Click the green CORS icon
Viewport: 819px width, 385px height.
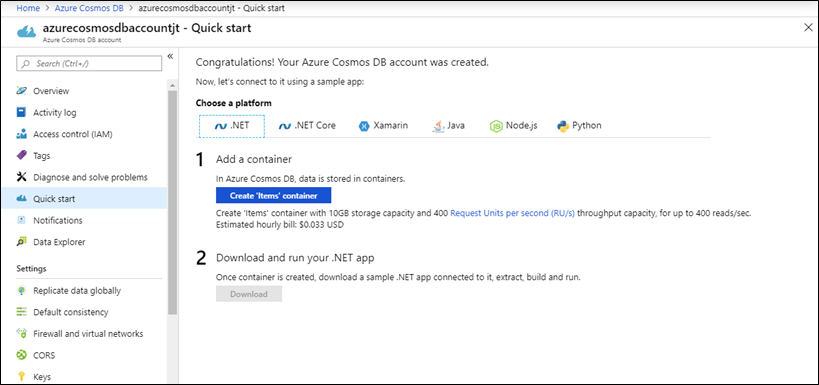pos(21,355)
